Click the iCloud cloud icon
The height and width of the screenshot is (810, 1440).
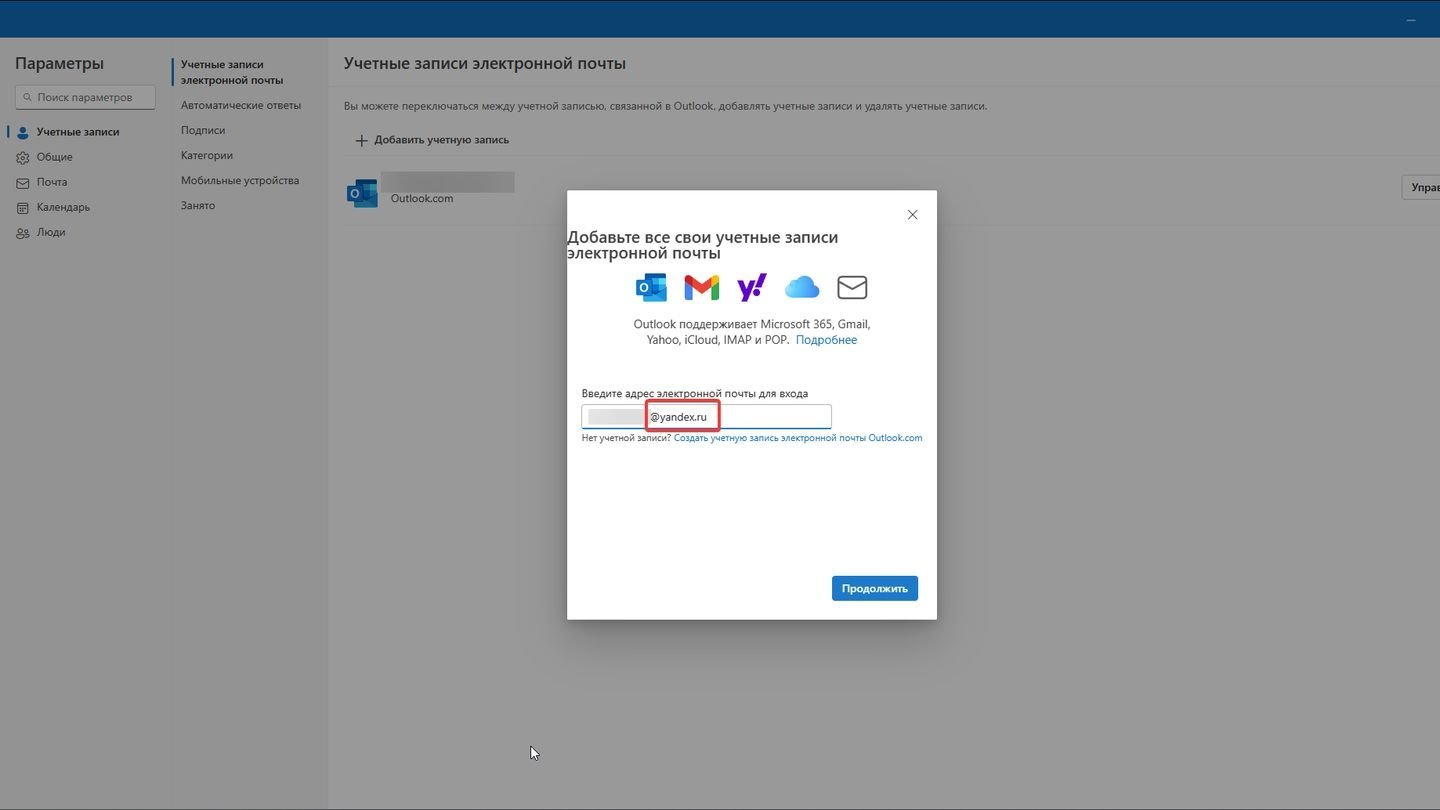pos(802,288)
